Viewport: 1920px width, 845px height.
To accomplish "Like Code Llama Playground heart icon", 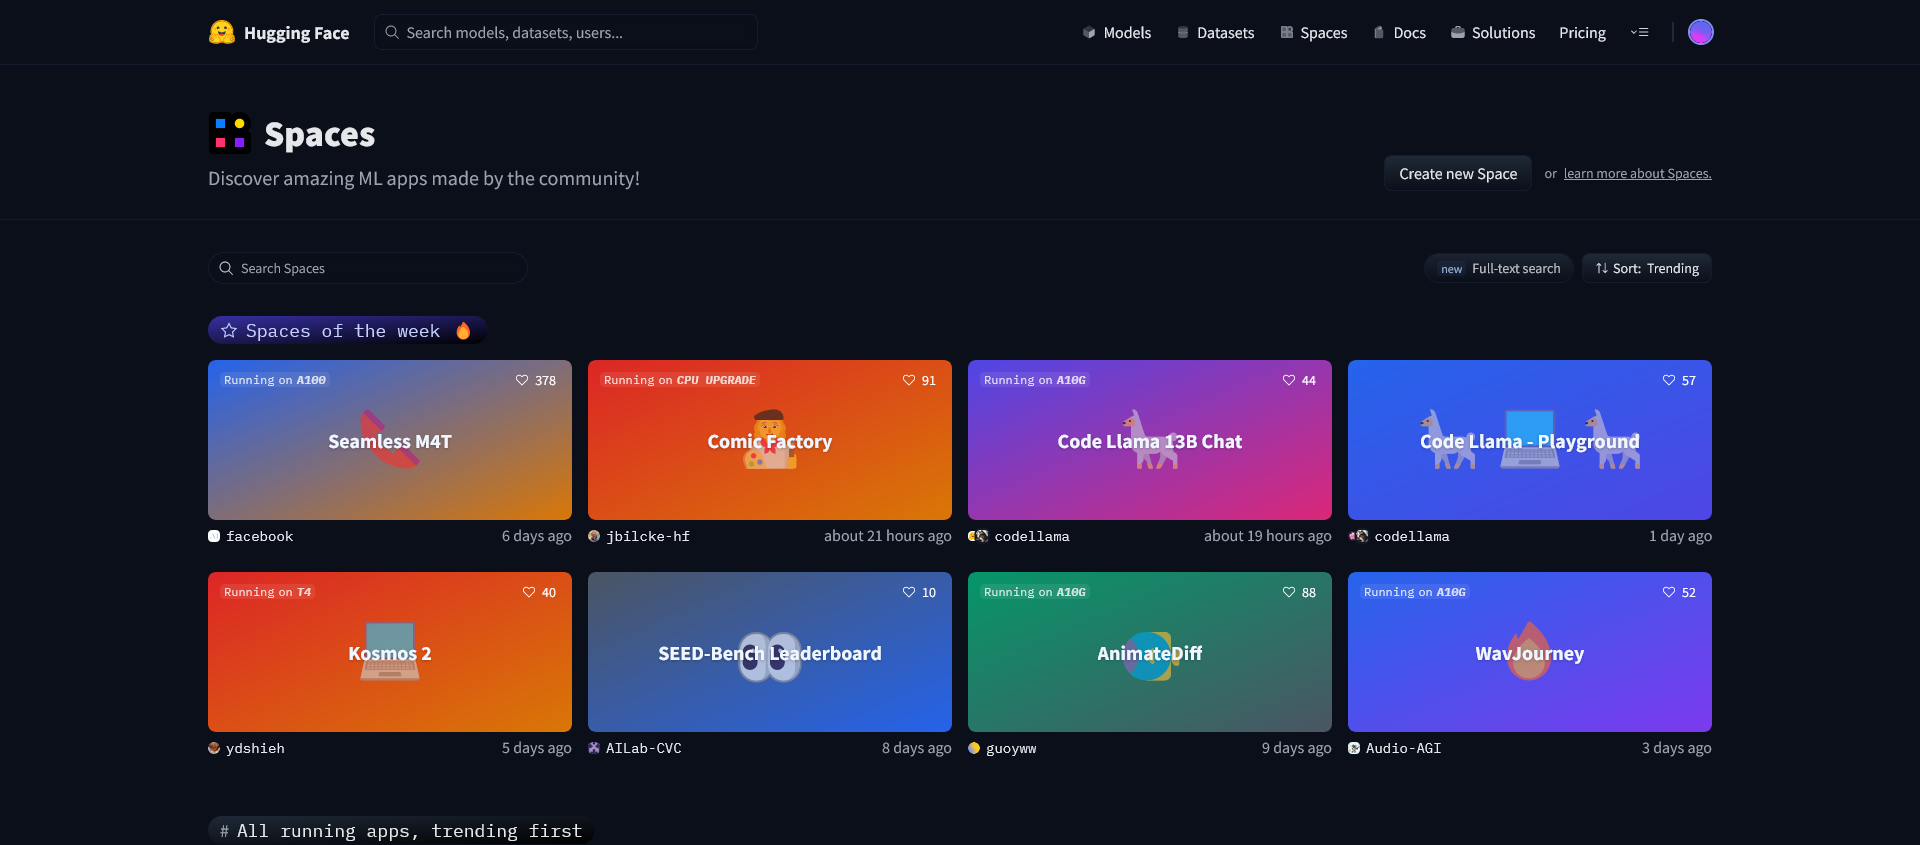I will click(1669, 380).
